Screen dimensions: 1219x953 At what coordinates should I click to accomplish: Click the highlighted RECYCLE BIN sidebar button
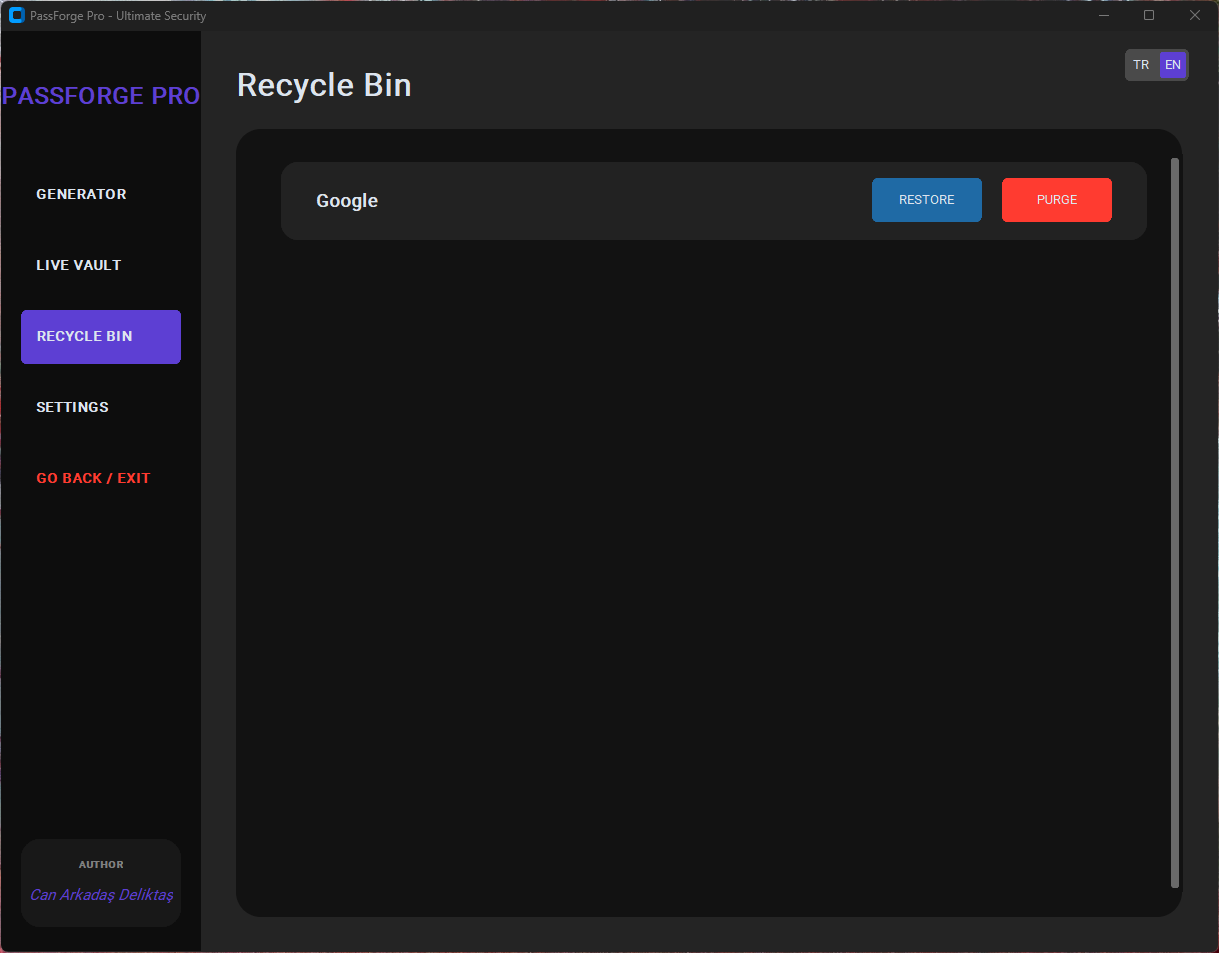pyautogui.click(x=100, y=337)
